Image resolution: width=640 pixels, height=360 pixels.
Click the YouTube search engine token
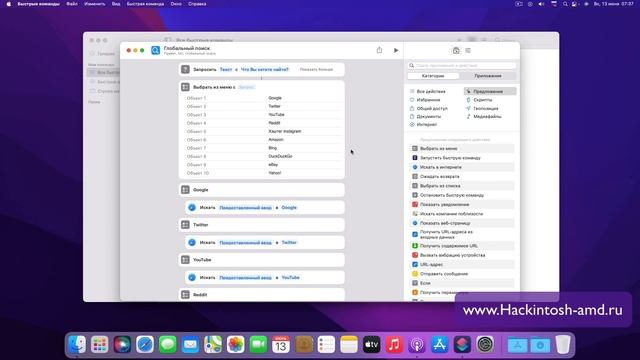click(290, 278)
